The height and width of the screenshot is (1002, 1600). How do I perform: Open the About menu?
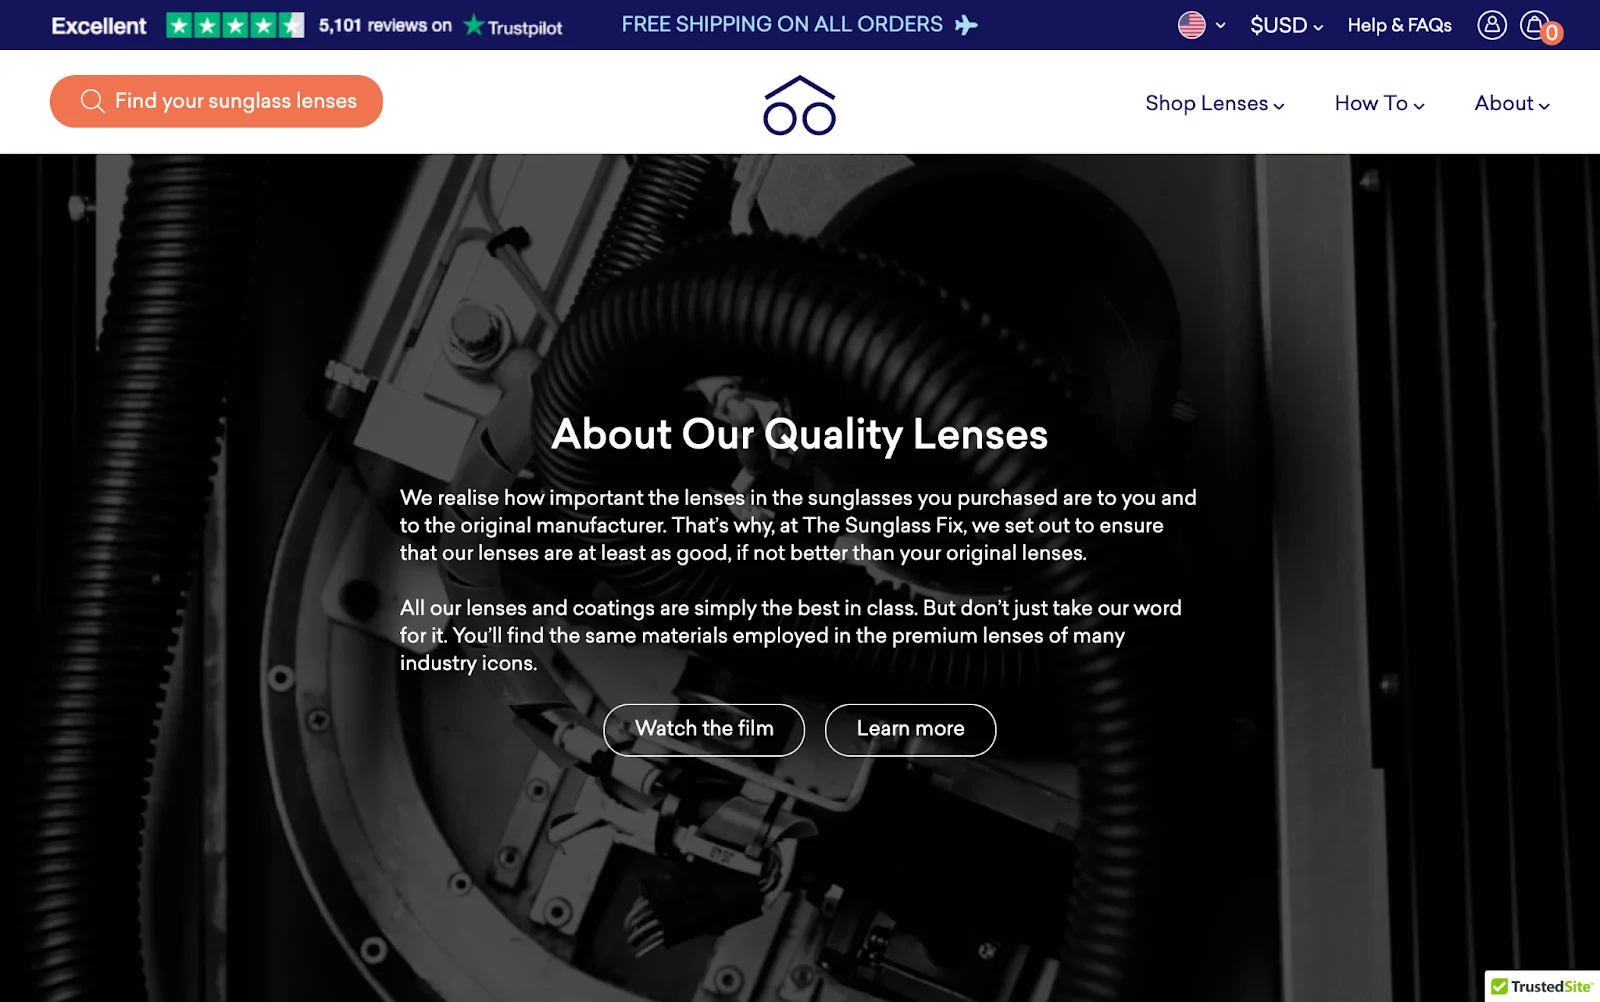[x=1511, y=103]
